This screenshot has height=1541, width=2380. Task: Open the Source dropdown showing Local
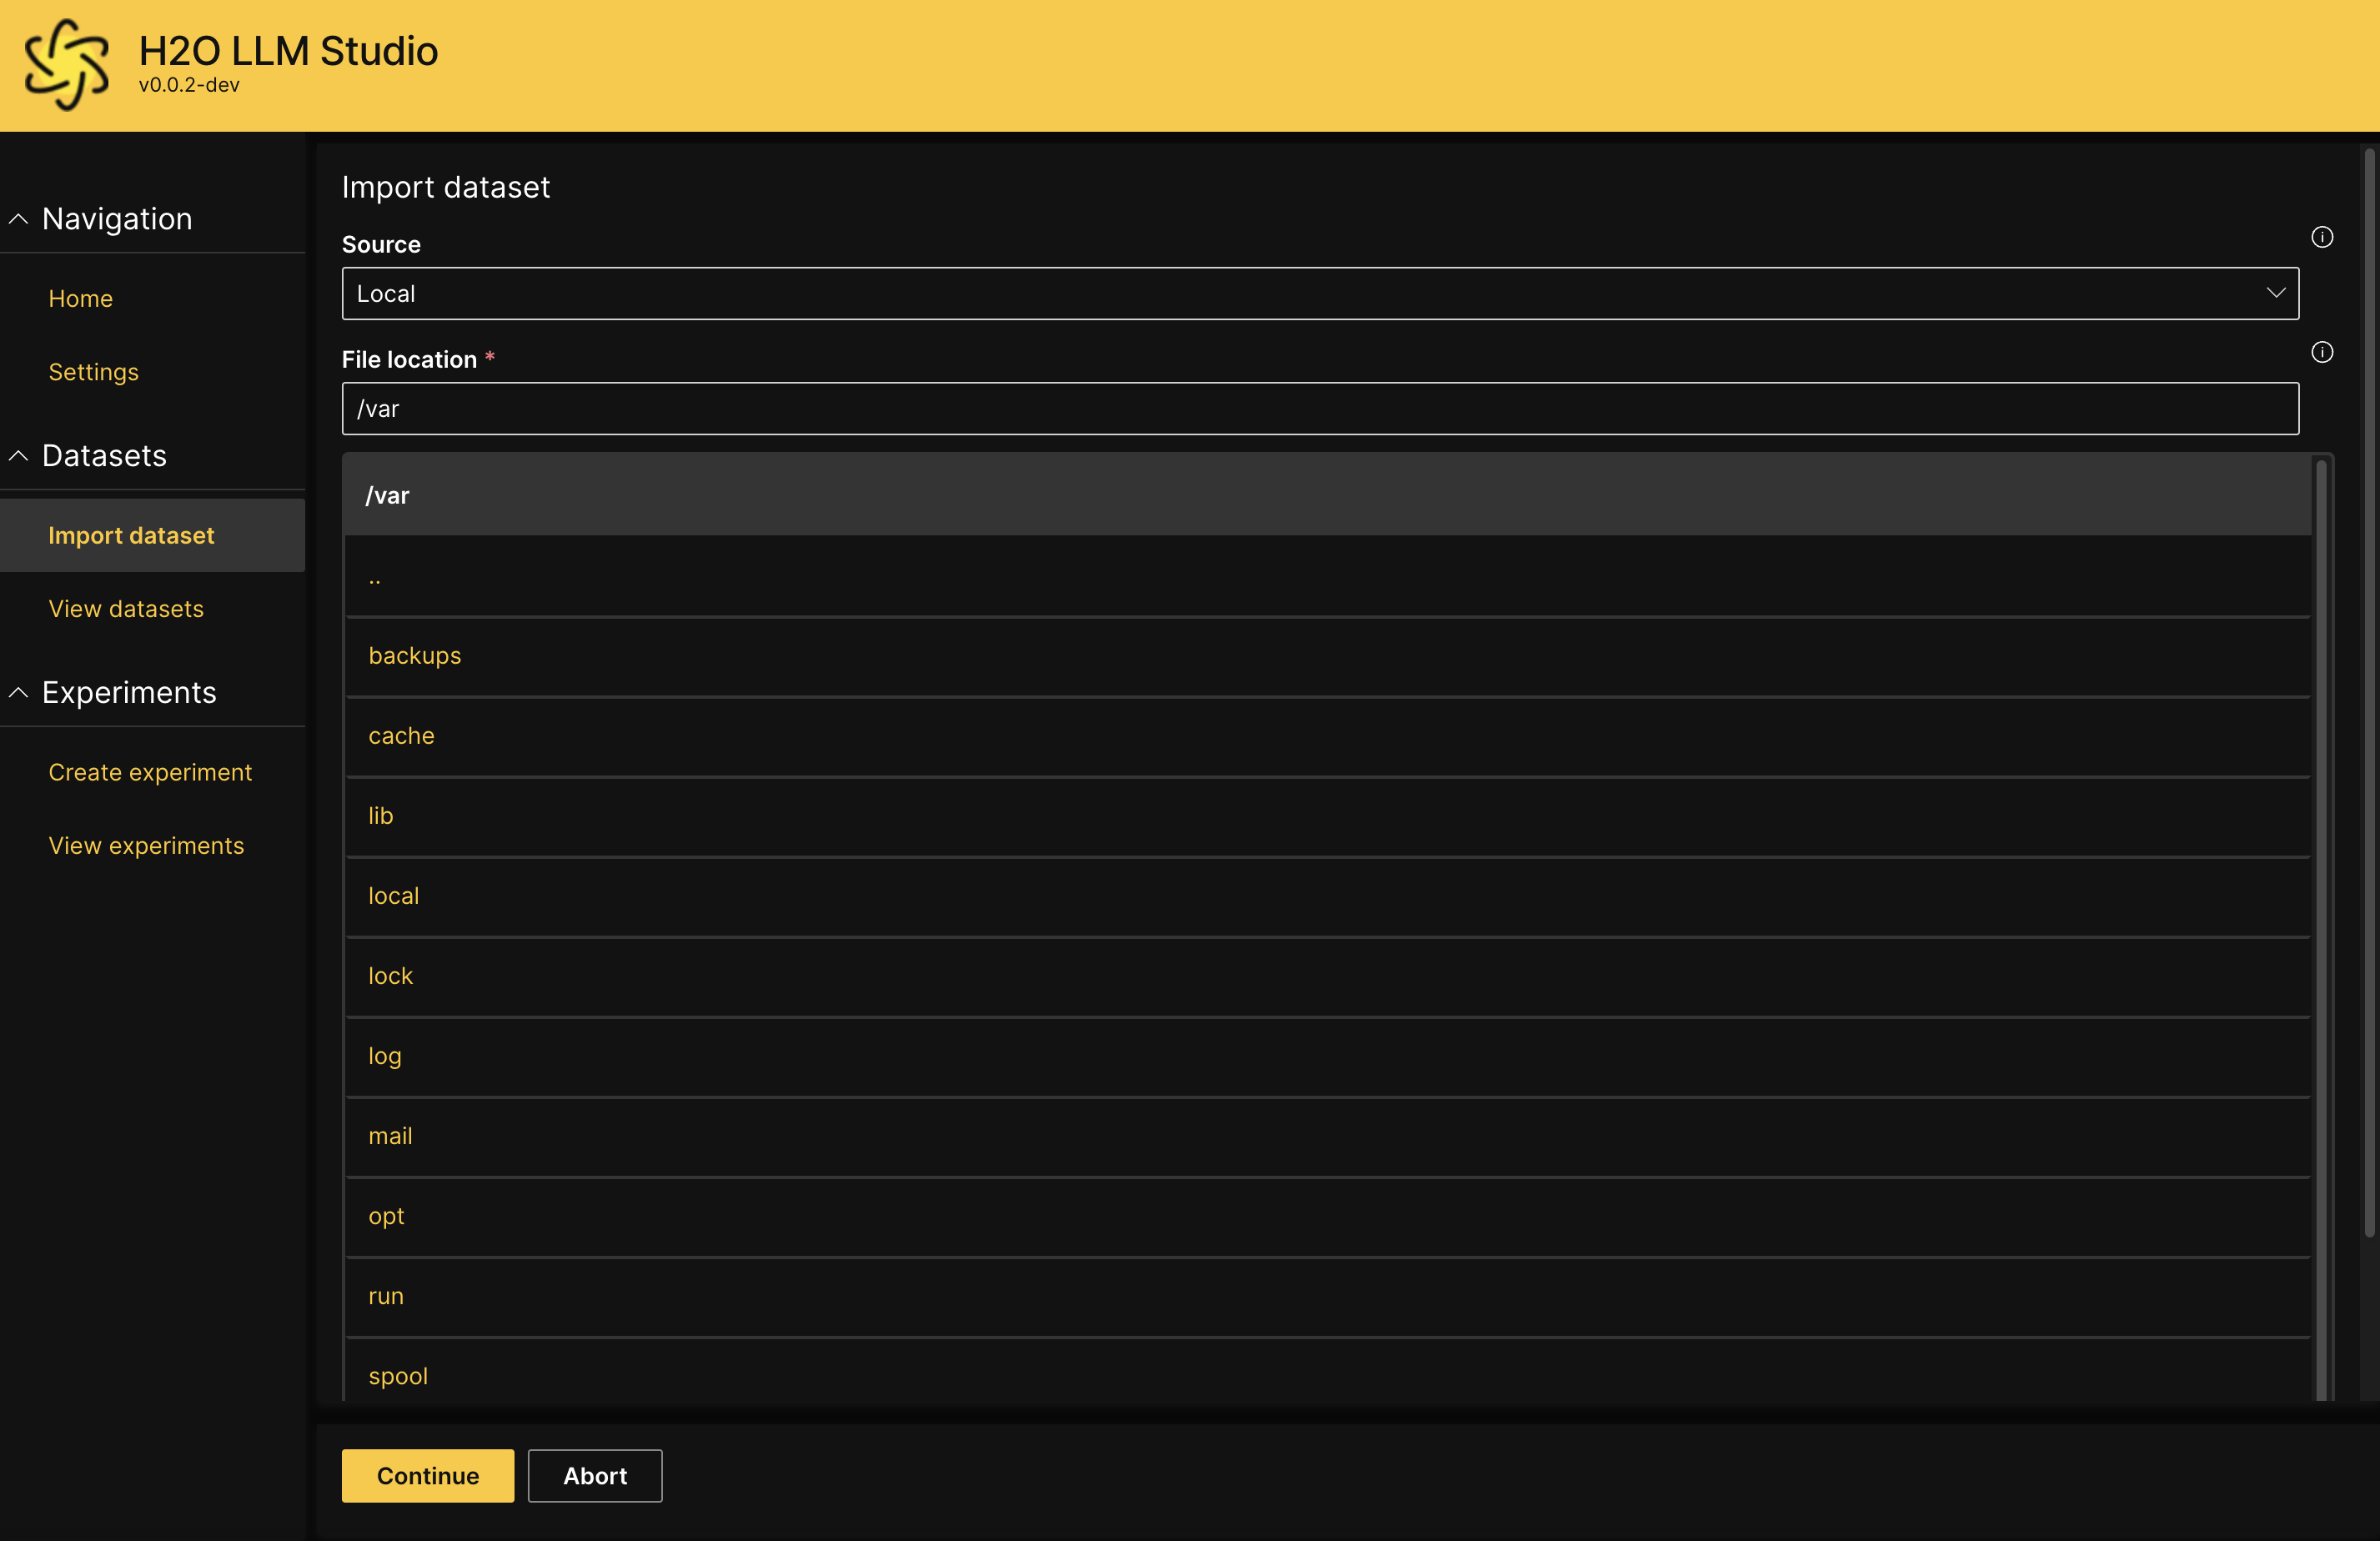tap(1320, 294)
